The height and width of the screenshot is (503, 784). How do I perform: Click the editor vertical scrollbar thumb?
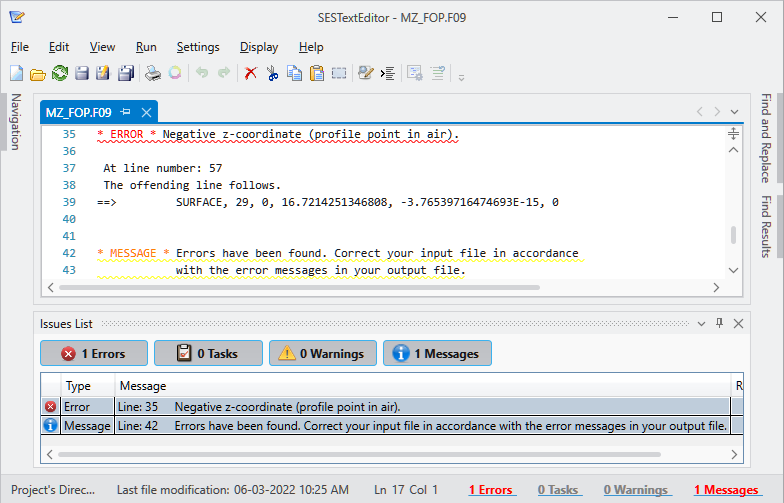[x=733, y=235]
